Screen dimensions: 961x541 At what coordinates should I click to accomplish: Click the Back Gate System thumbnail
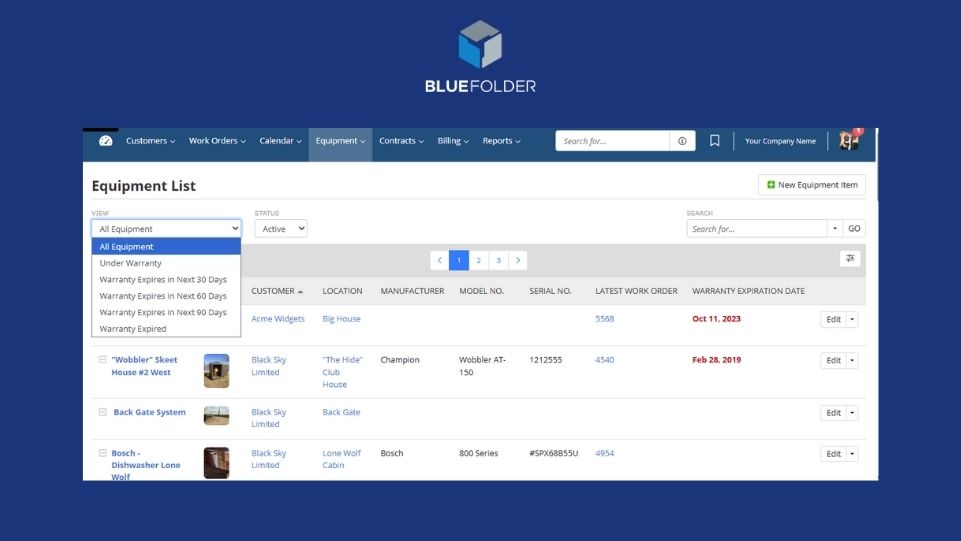point(216,415)
